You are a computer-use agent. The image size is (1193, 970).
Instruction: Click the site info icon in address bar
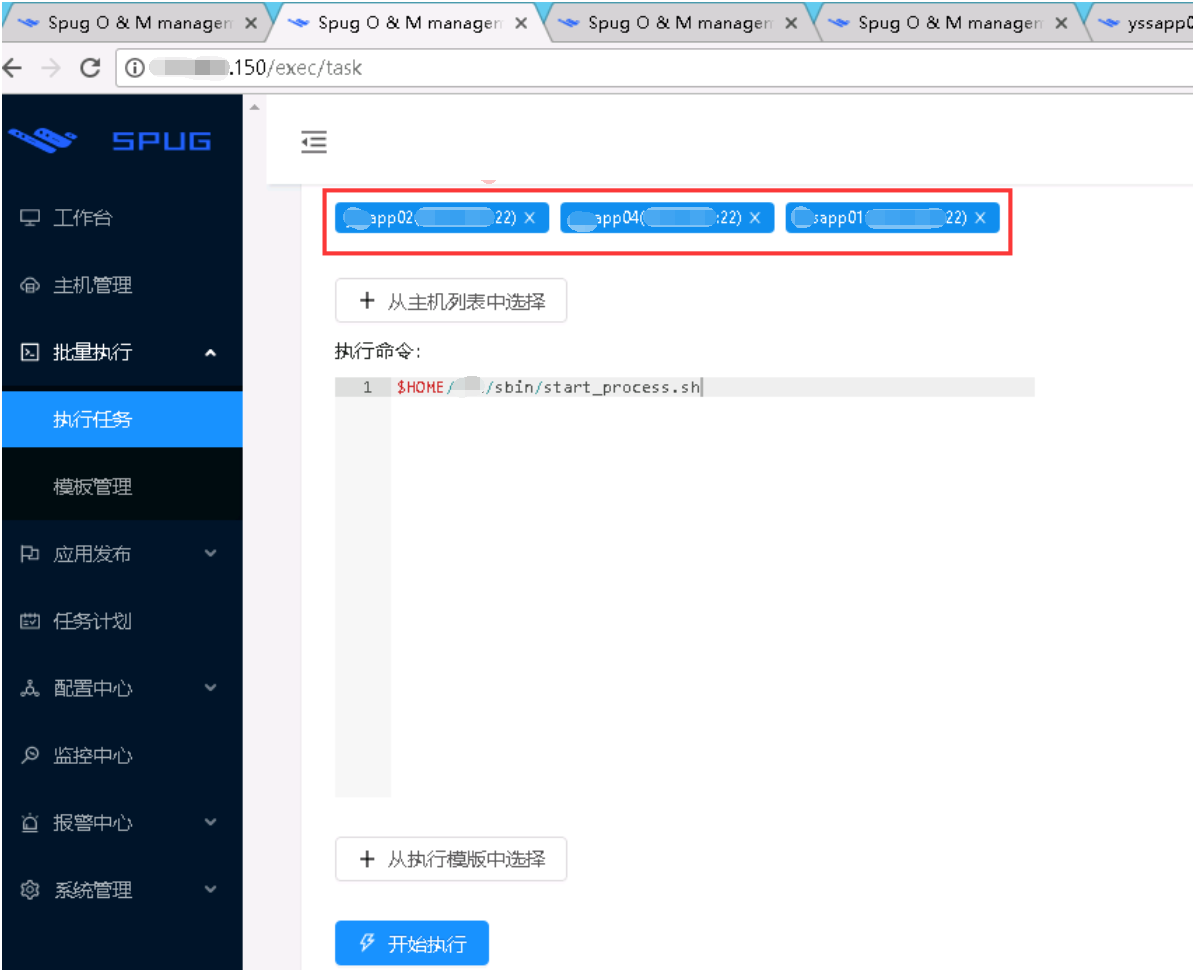click(x=135, y=68)
